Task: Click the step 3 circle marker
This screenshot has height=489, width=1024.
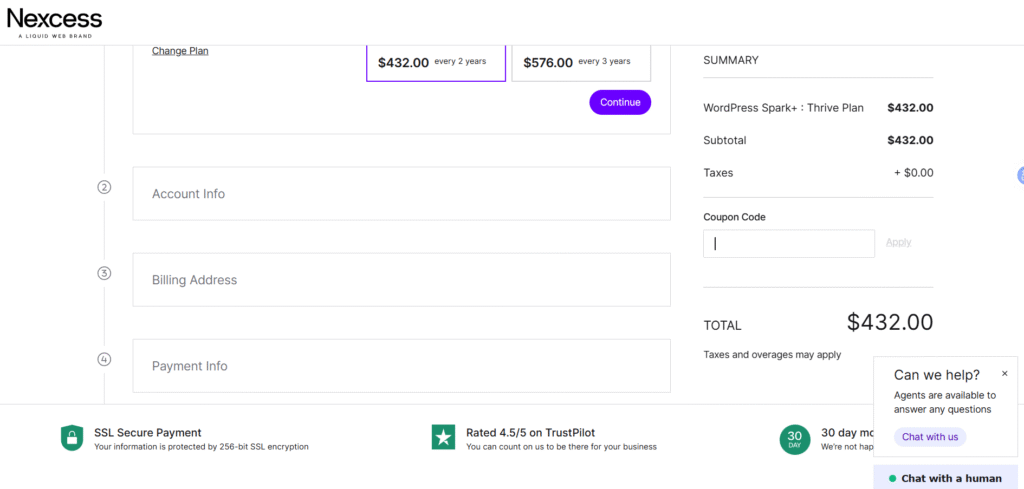Action: coord(104,273)
